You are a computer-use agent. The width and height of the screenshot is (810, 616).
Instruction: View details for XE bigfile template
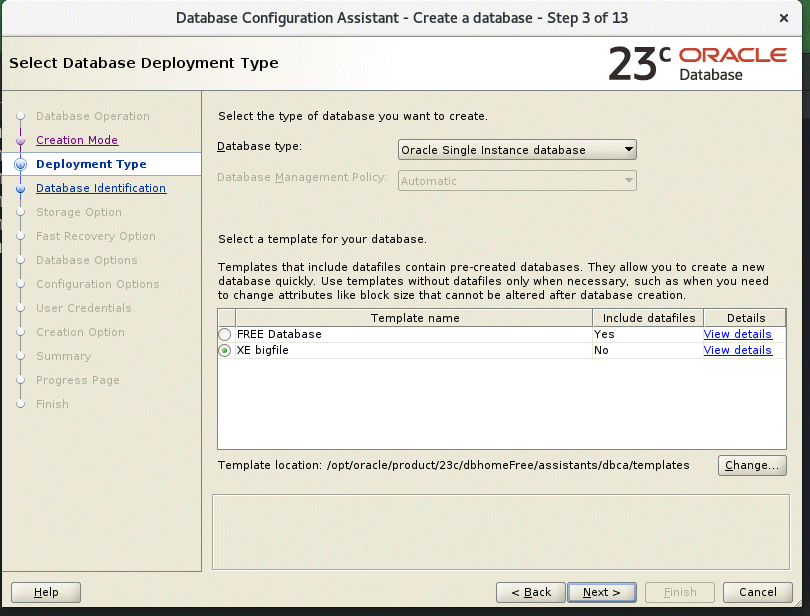[737, 351]
